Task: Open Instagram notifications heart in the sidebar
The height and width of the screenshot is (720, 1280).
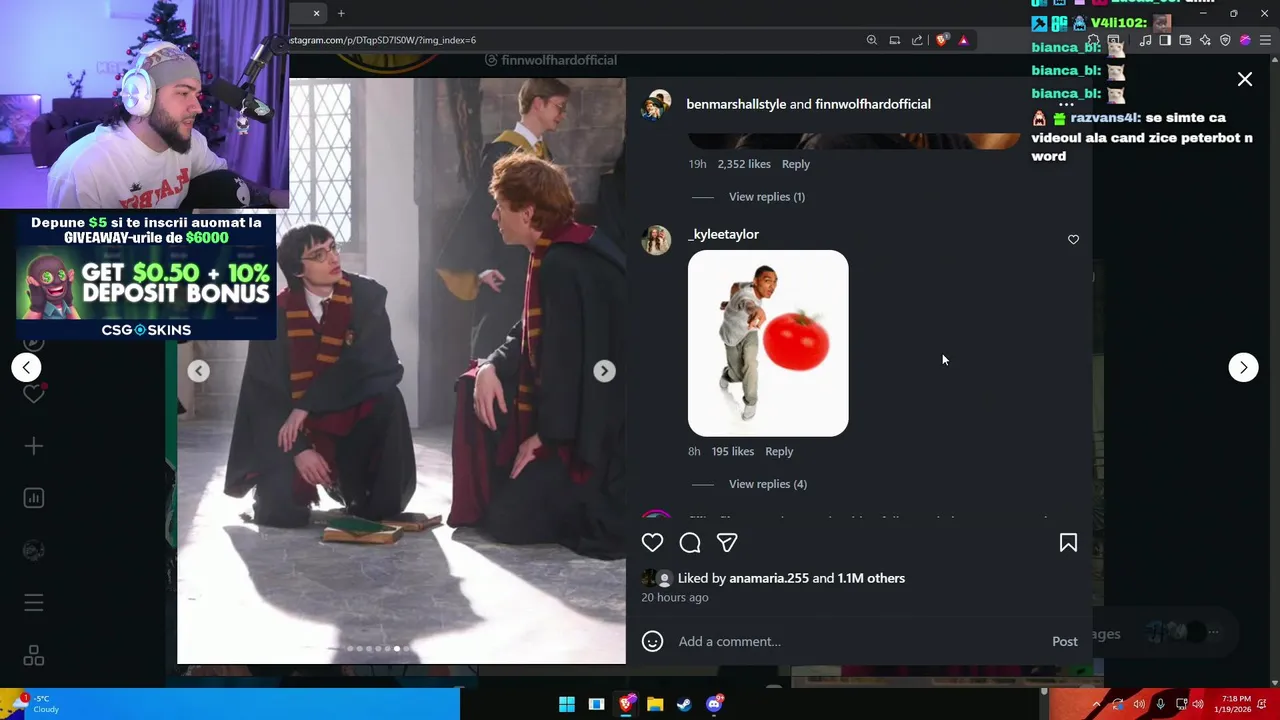Action: 34,394
